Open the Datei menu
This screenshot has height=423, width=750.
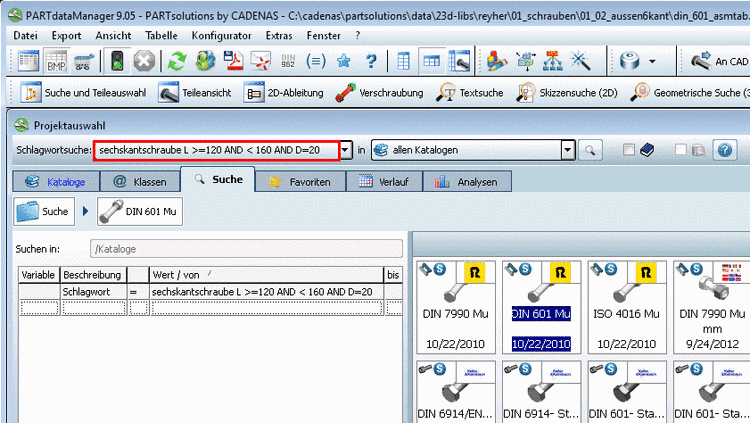25,35
